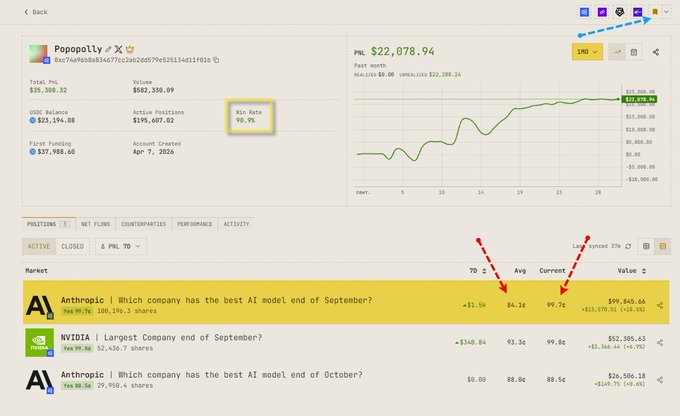Click the Avg column header

pyautogui.click(x=520, y=271)
